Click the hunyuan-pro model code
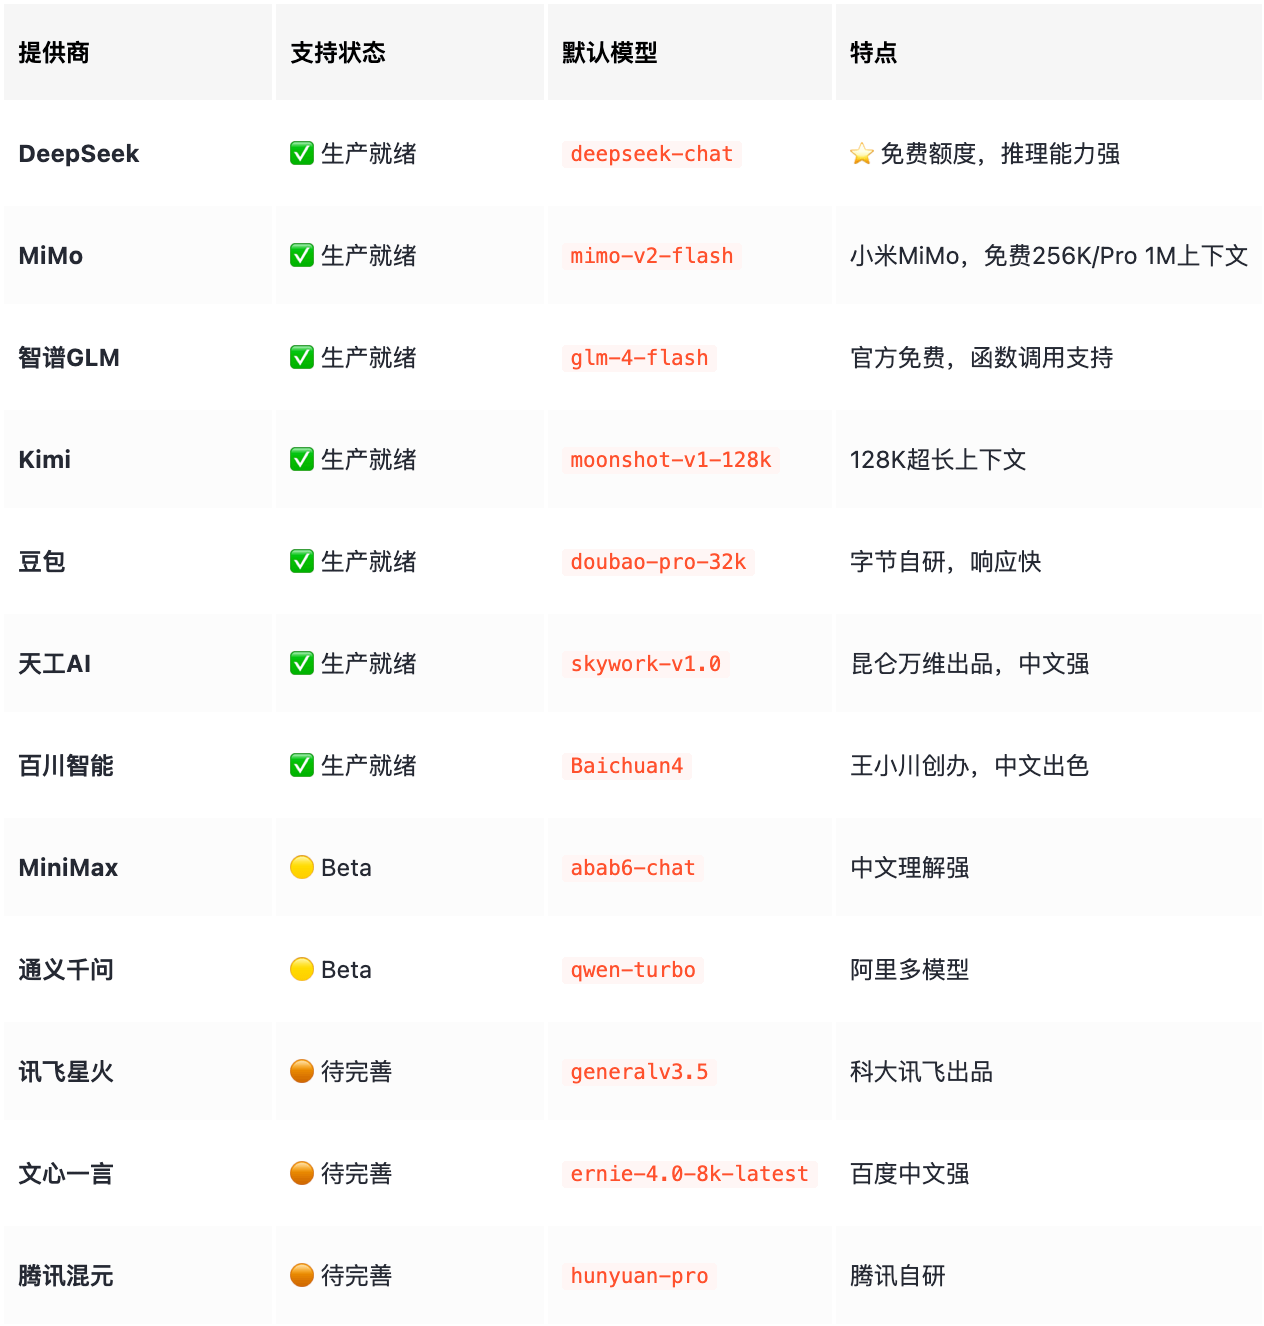This screenshot has width=1264, height=1326. [x=640, y=1276]
